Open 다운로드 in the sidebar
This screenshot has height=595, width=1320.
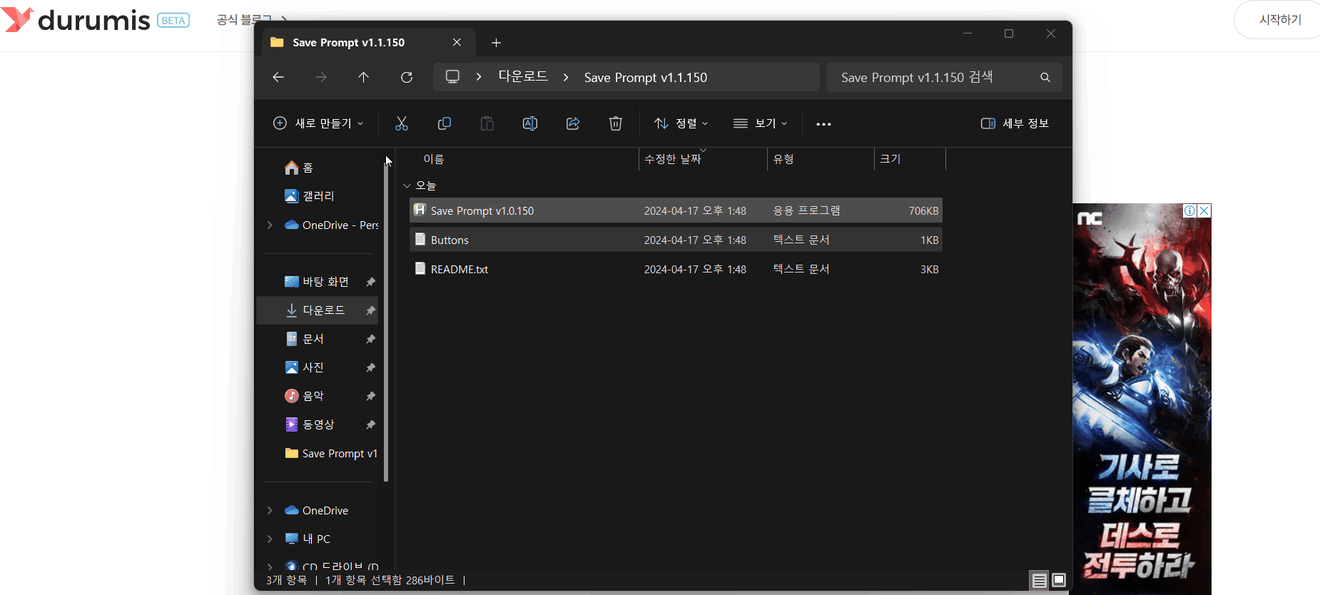pos(318,310)
